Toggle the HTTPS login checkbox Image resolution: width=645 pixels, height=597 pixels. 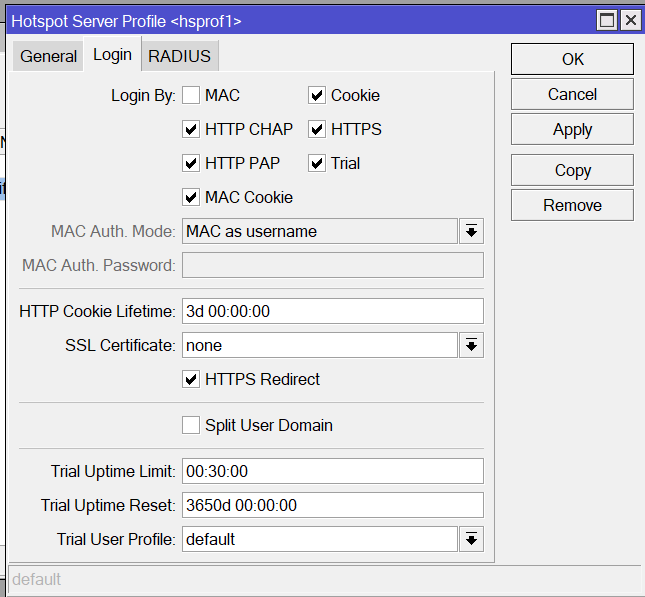point(317,129)
